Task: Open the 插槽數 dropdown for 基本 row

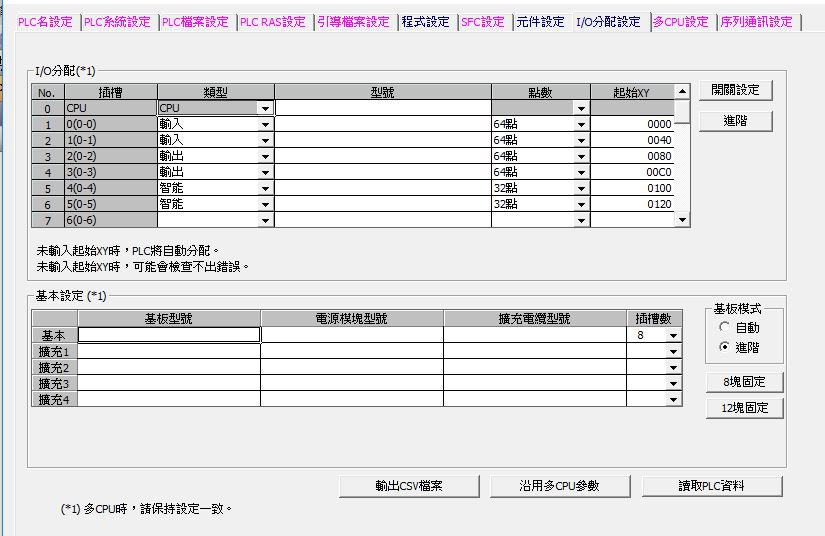Action: [x=673, y=336]
